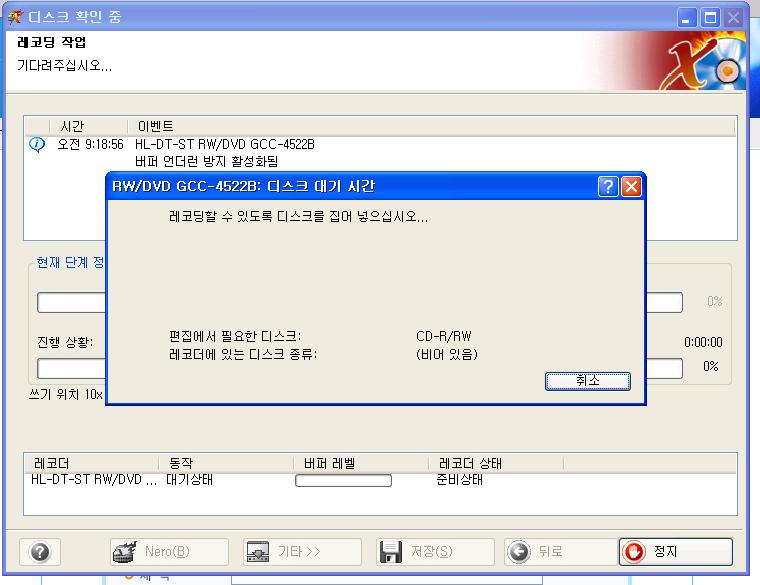The image size is (760, 585).
Task: Click the buffer level progress bar
Action: click(x=343, y=480)
